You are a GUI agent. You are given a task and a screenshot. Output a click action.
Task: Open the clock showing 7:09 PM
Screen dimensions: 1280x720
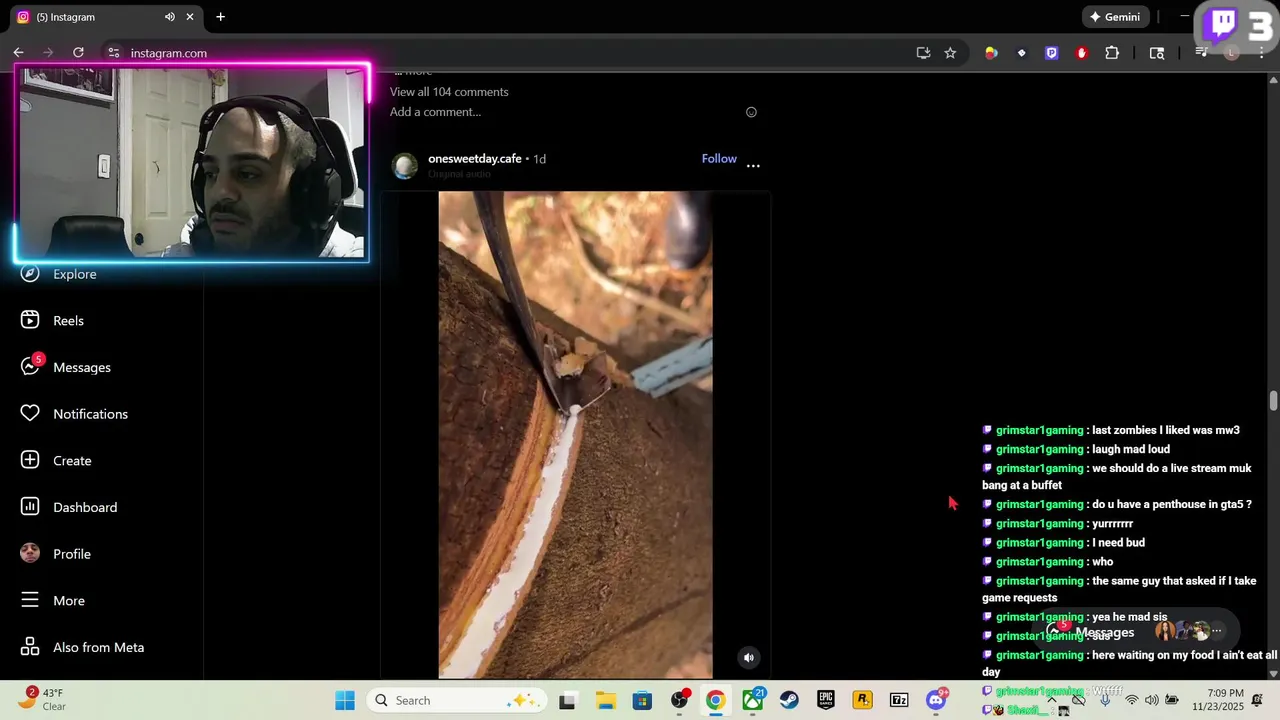(1218, 699)
